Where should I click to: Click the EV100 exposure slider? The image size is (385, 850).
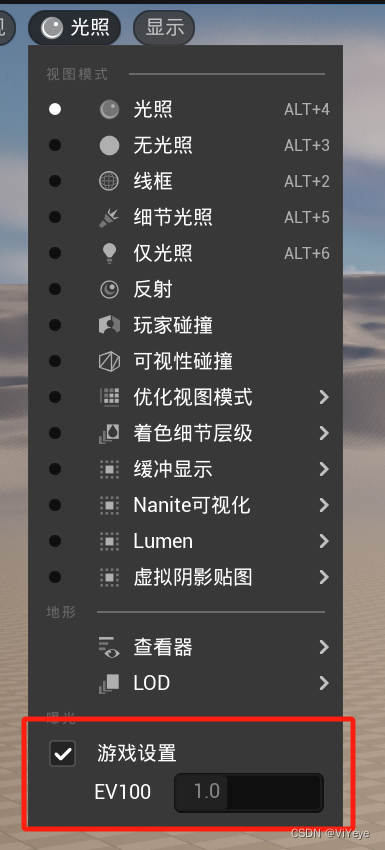coord(248,792)
